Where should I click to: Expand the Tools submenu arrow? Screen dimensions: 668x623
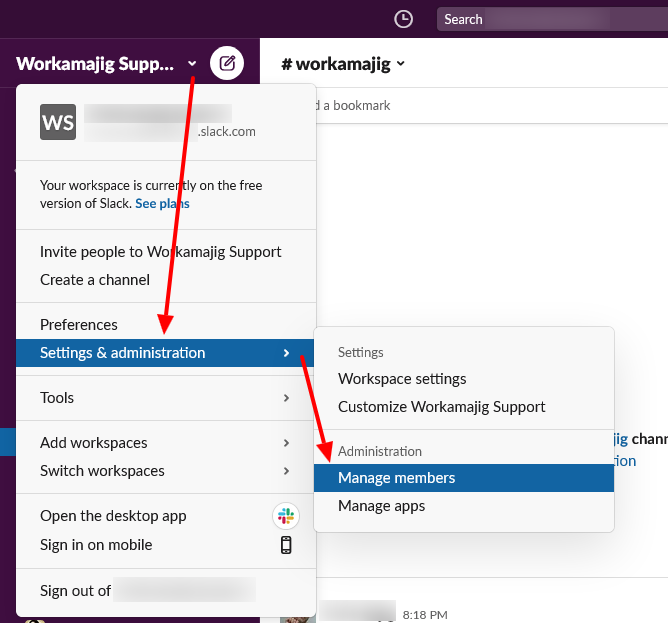286,398
